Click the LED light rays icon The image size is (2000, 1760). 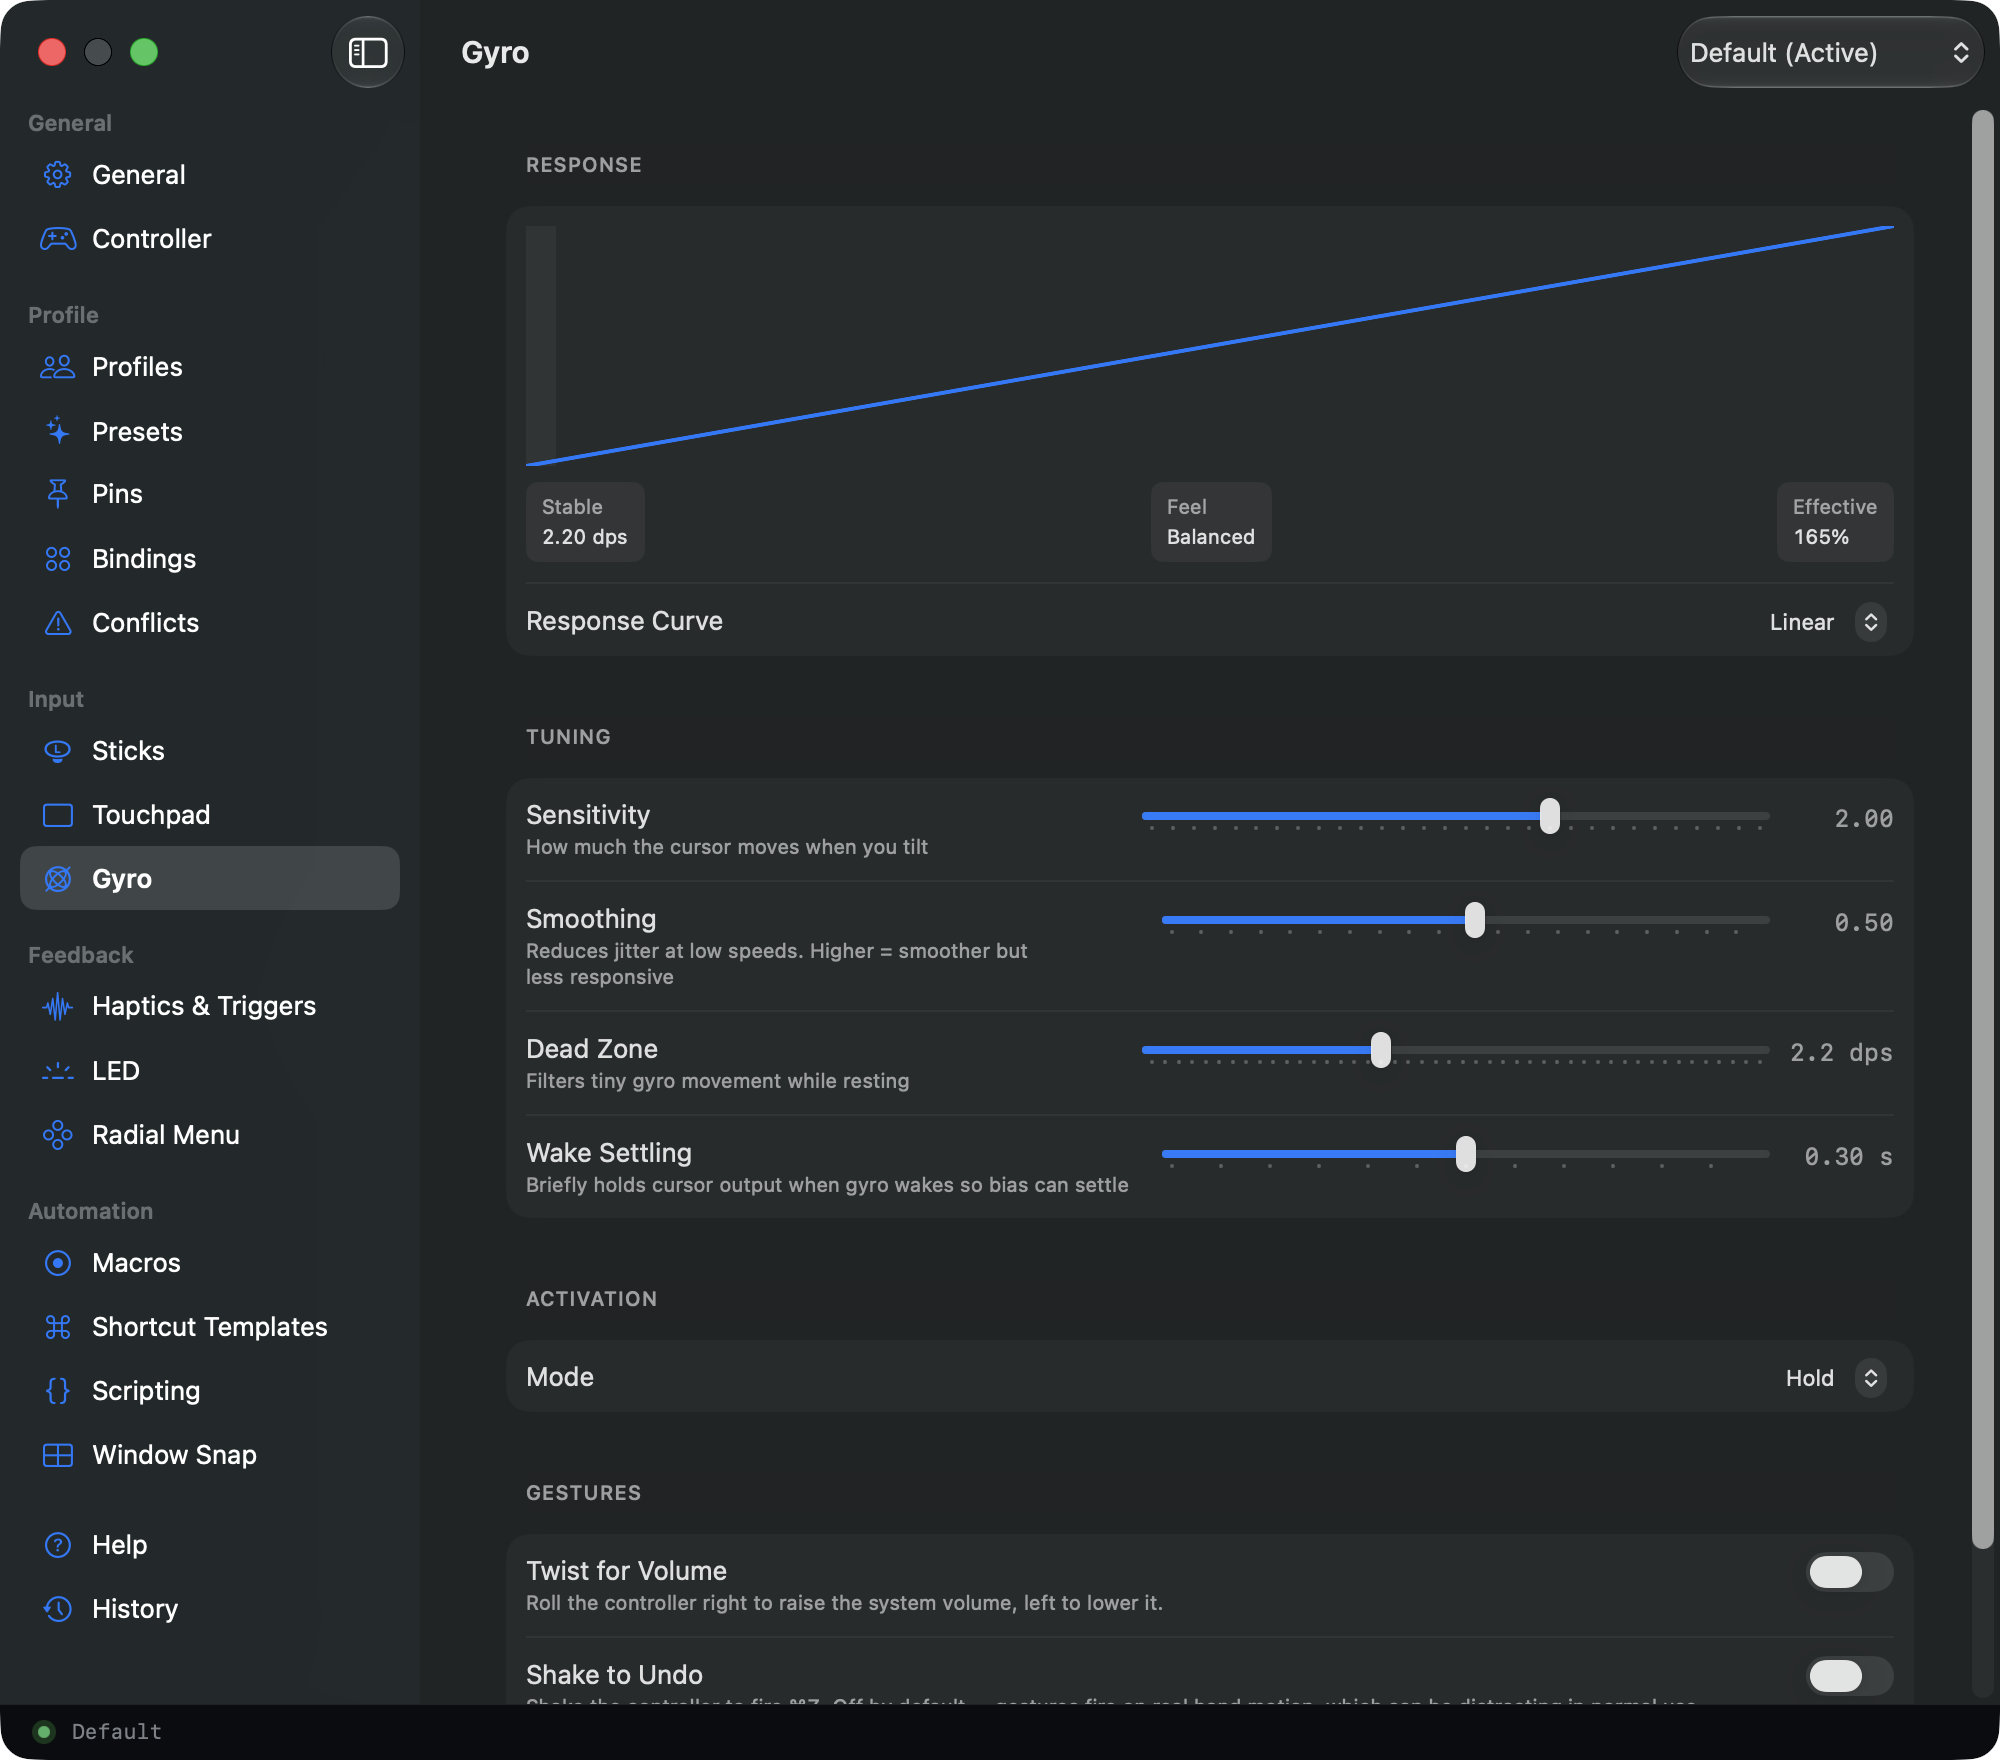(x=58, y=1071)
